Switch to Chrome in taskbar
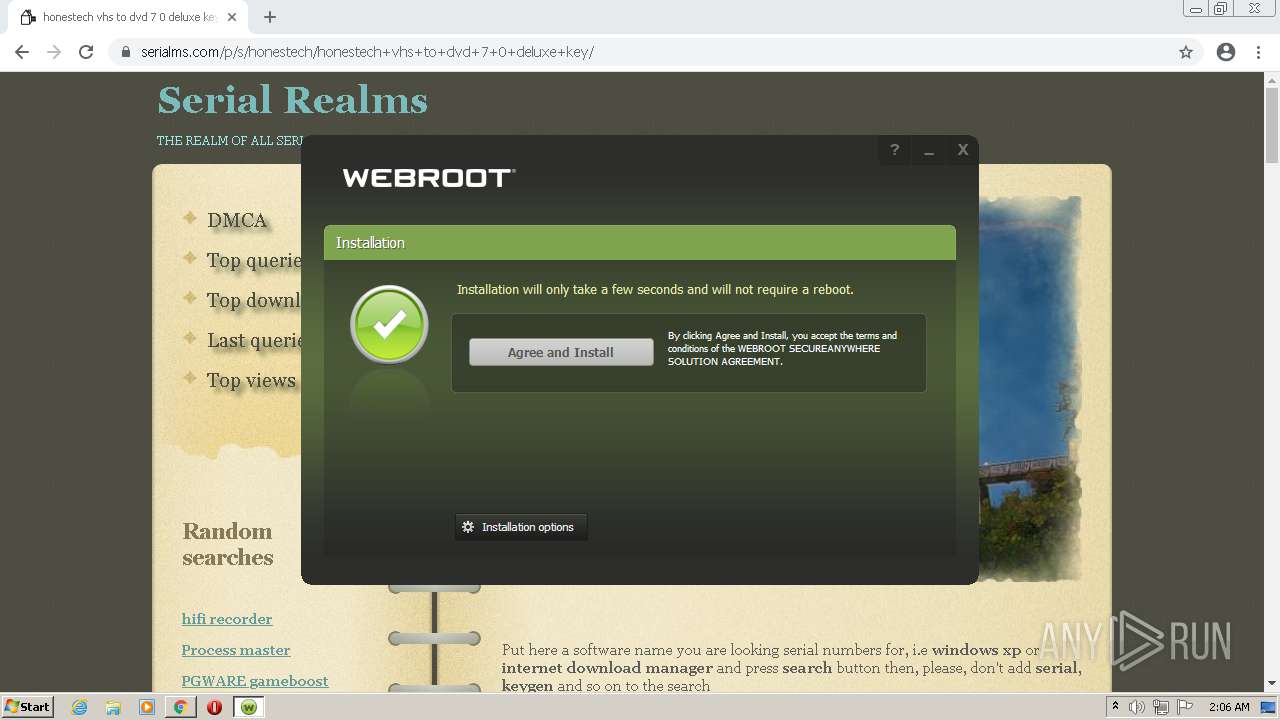 click(180, 707)
